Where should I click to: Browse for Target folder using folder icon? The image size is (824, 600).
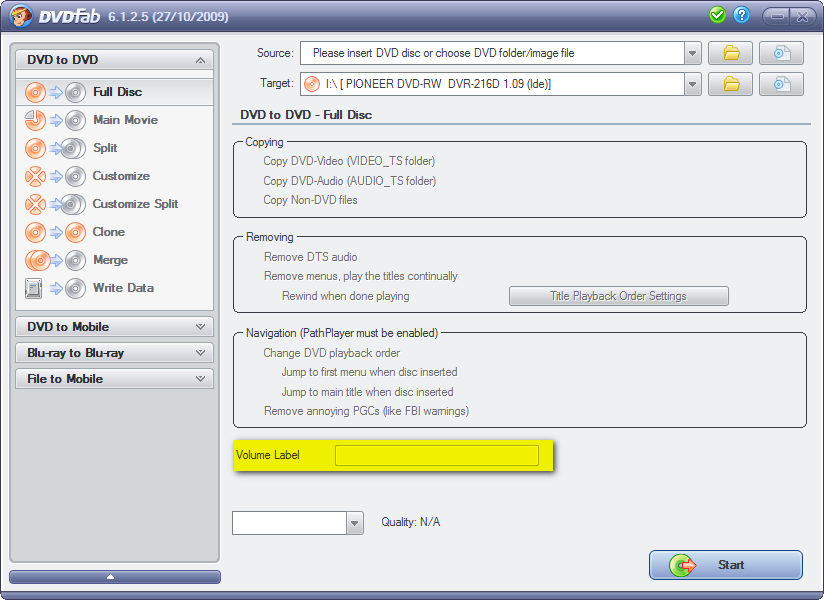730,84
